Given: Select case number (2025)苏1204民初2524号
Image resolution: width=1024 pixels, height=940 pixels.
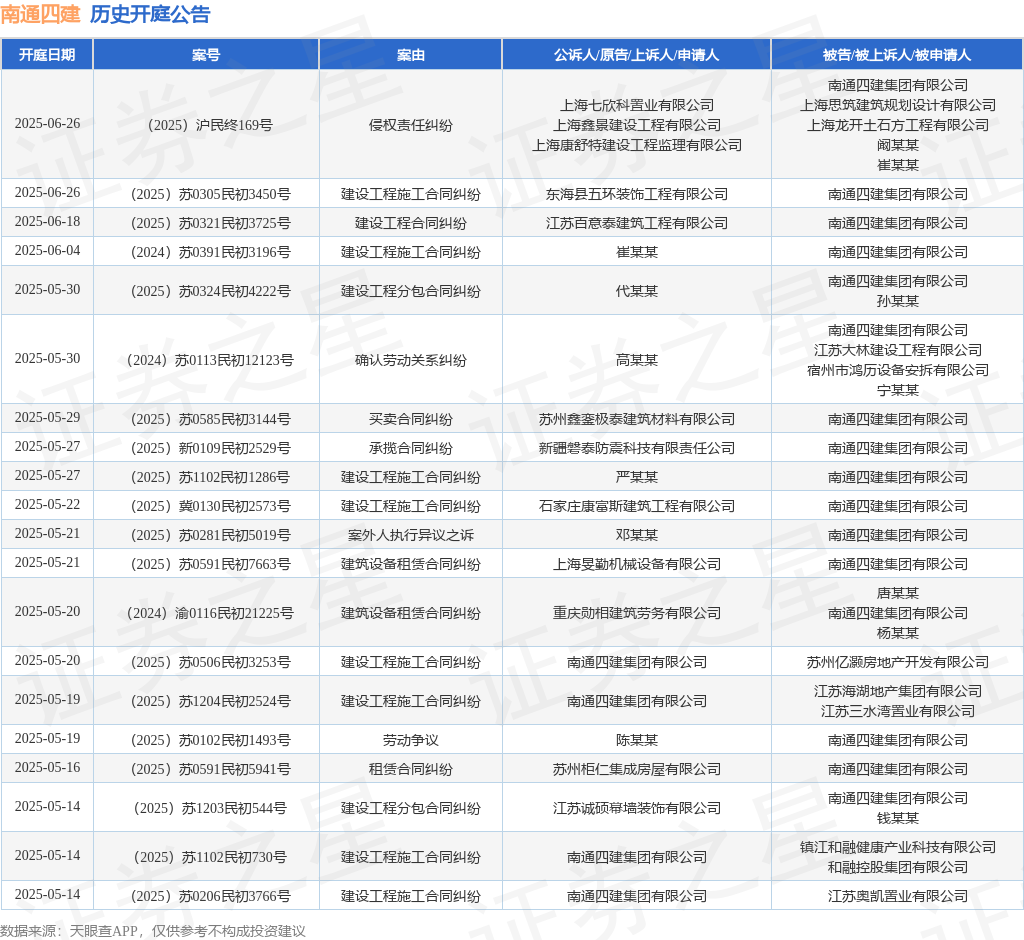Looking at the screenshot, I should [x=210, y=701].
